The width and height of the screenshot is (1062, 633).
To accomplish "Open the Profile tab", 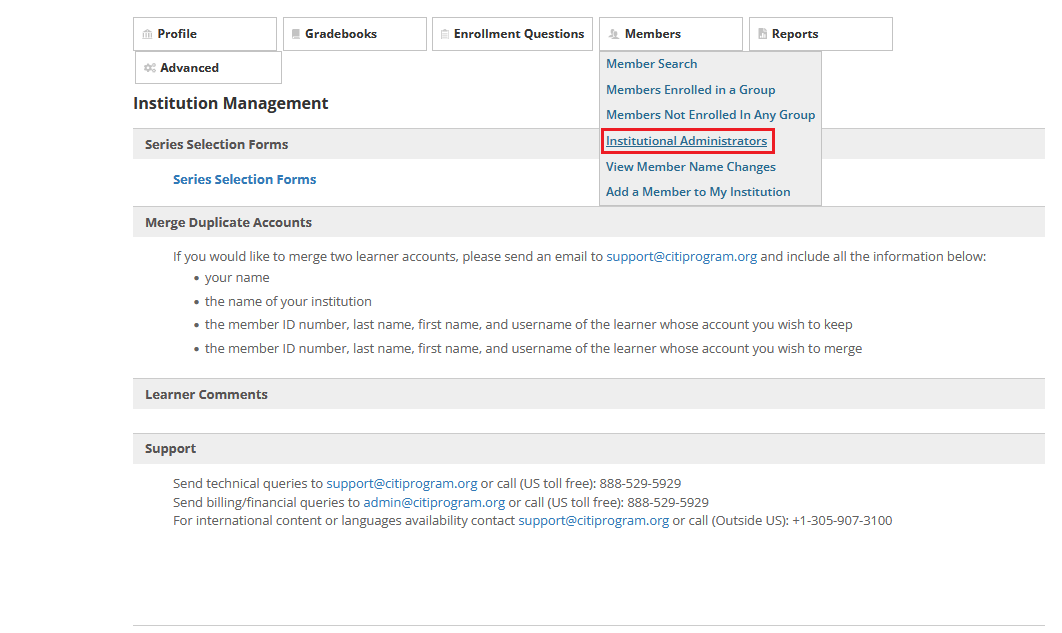I will coord(205,34).
